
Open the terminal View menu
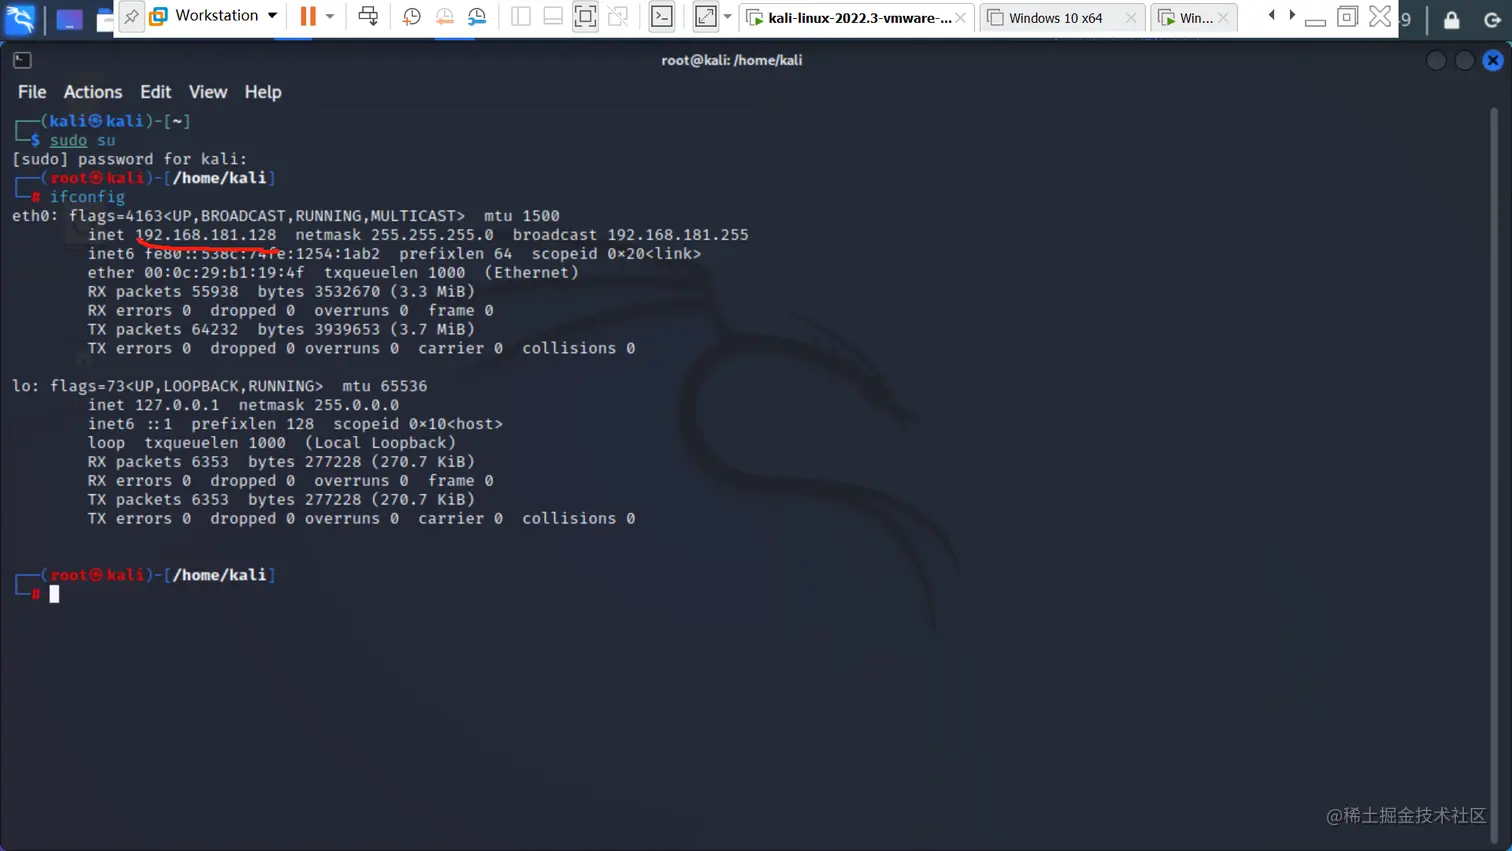tap(208, 92)
